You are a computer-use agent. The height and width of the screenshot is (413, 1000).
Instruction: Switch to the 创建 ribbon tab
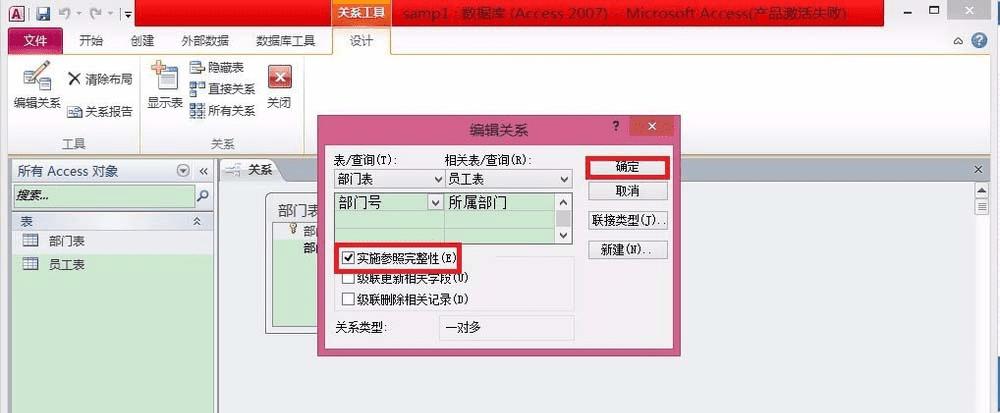point(142,41)
